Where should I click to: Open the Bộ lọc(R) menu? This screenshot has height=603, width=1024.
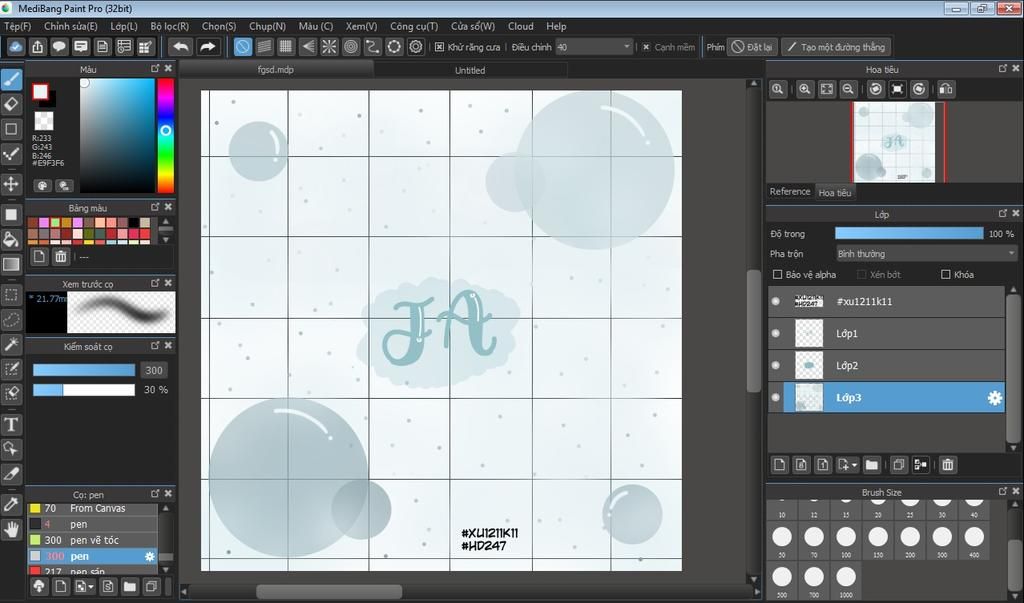(169, 26)
